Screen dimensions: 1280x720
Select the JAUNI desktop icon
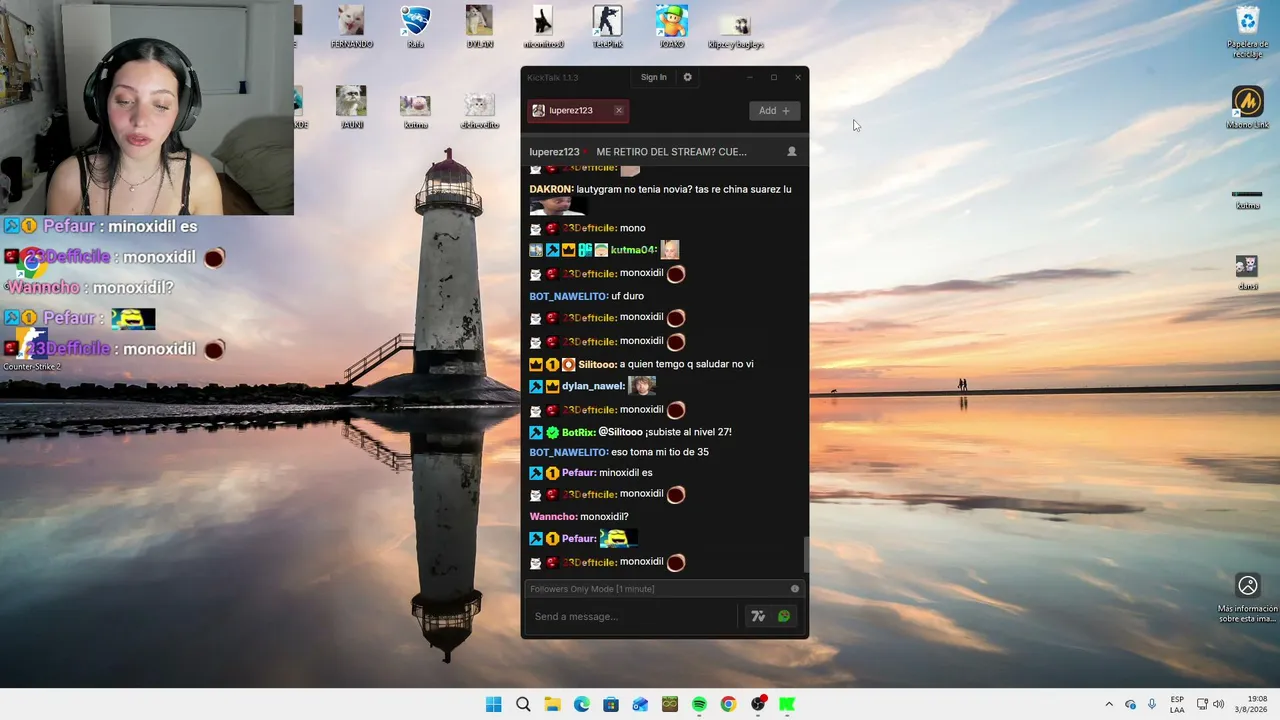(x=351, y=107)
